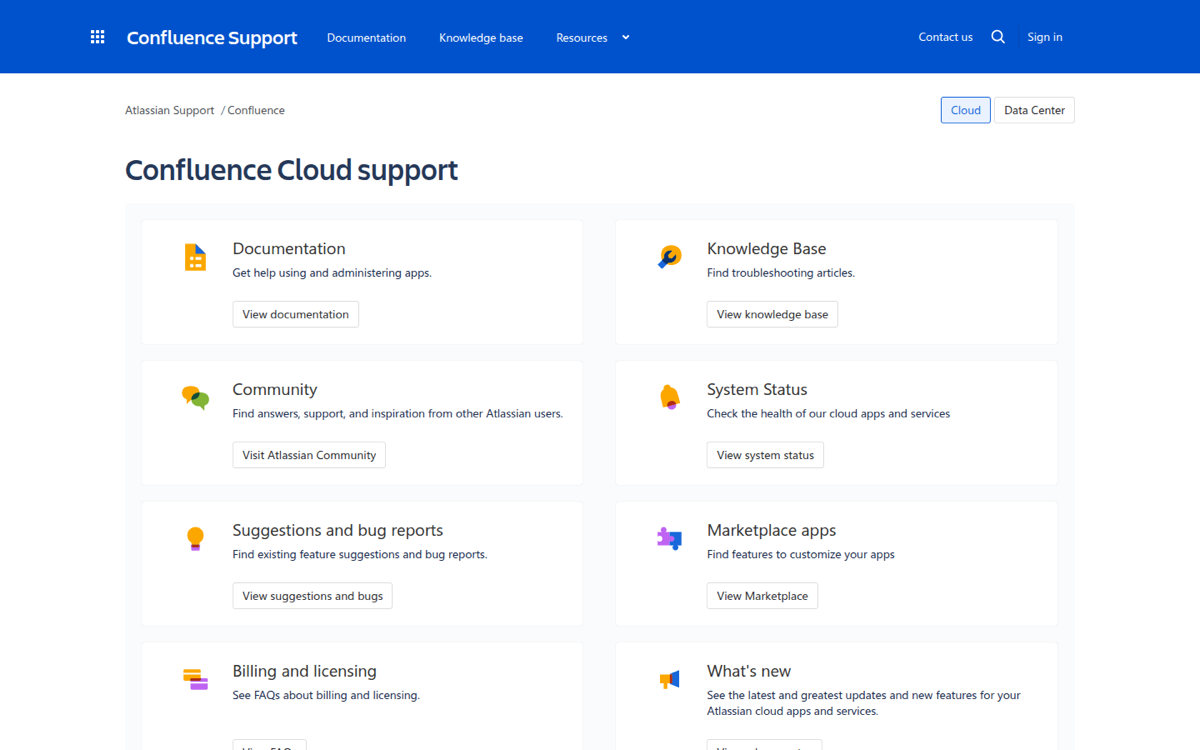Click 'See FAQs about billing and licensing.' text
This screenshot has height=750, width=1200.
[326, 695]
